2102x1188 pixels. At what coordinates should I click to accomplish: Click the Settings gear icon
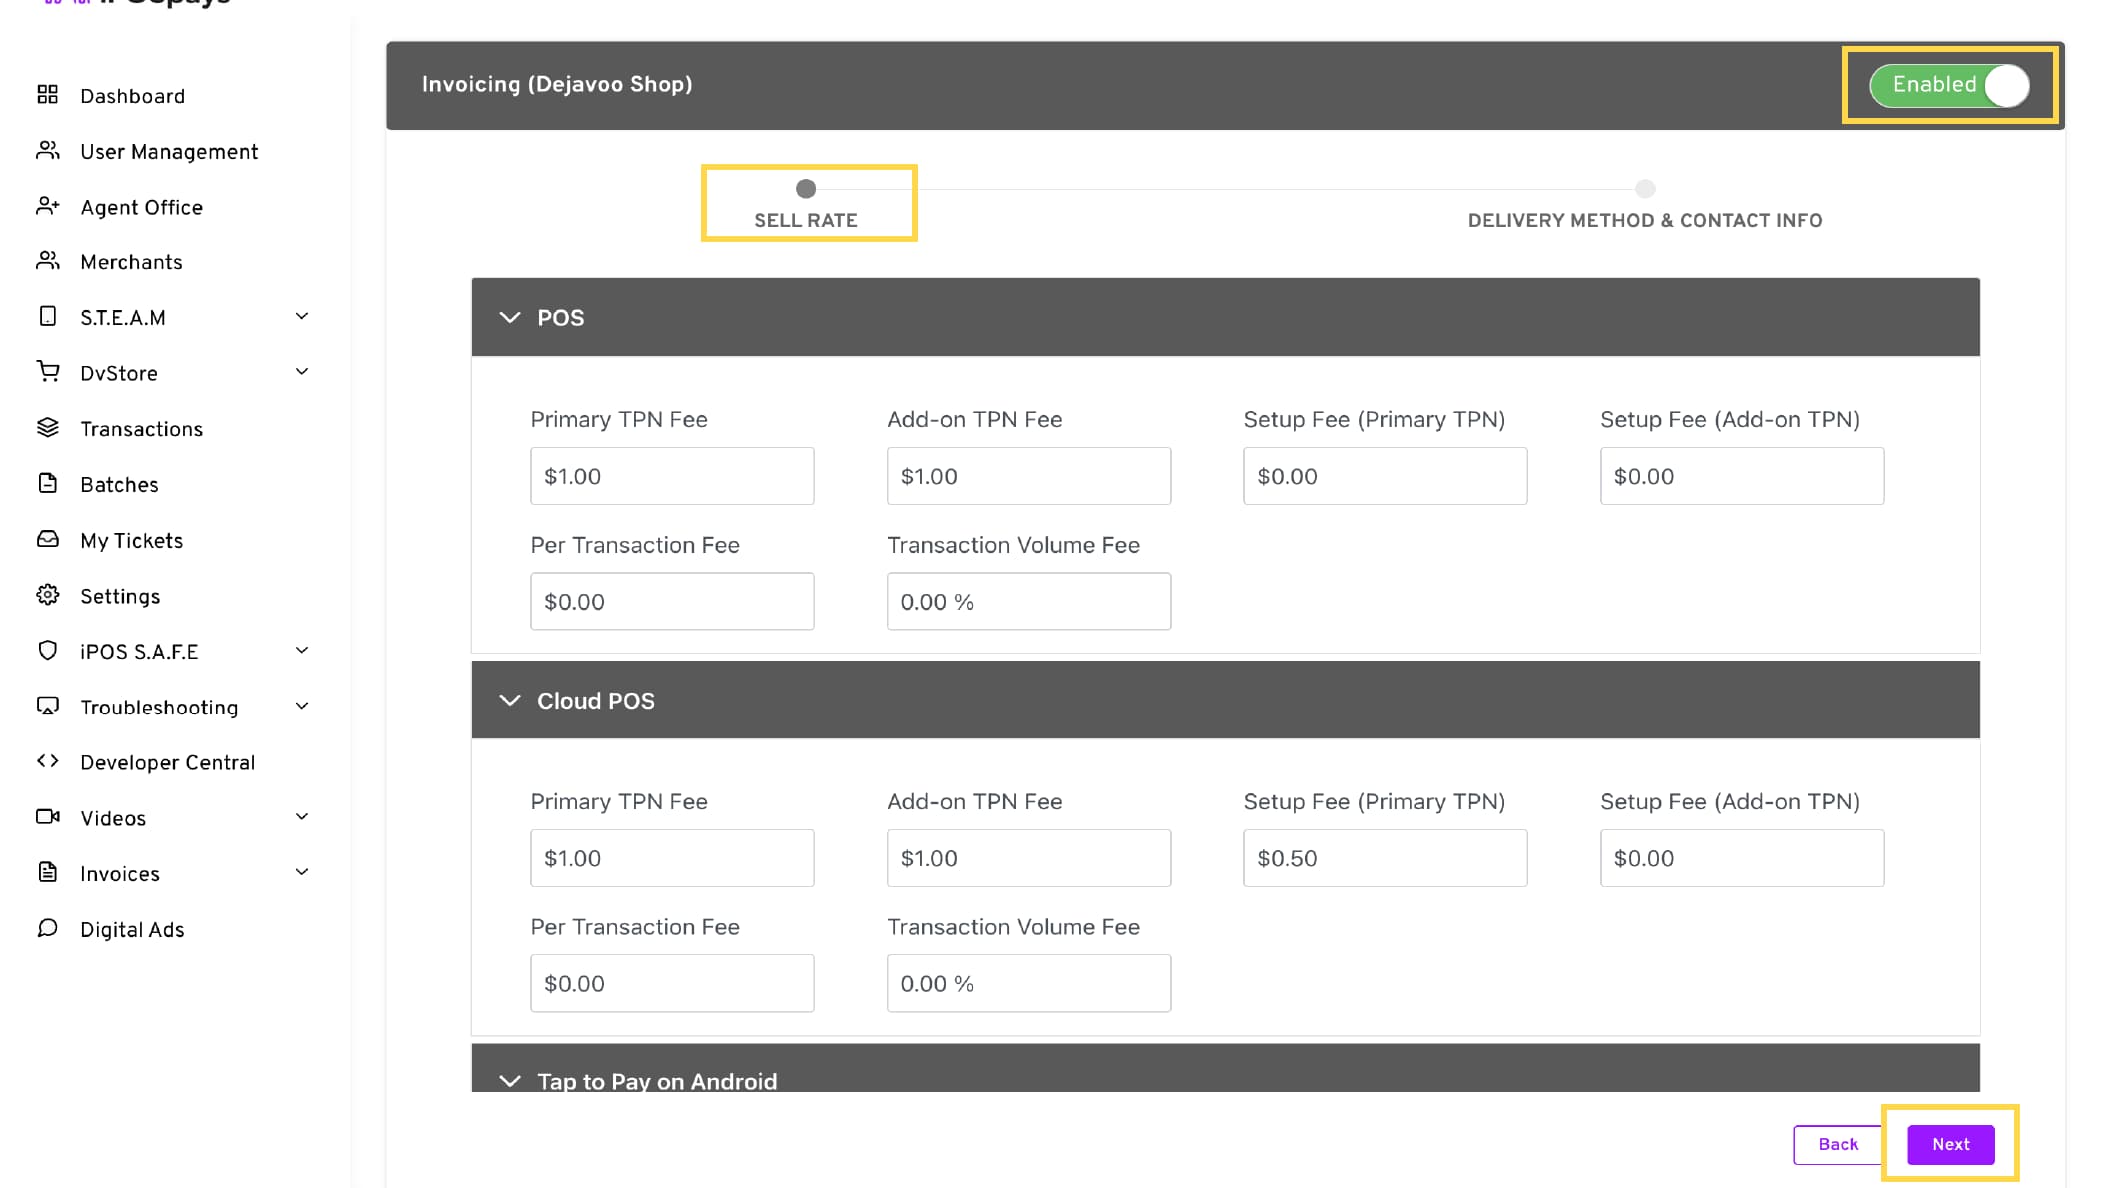point(47,595)
